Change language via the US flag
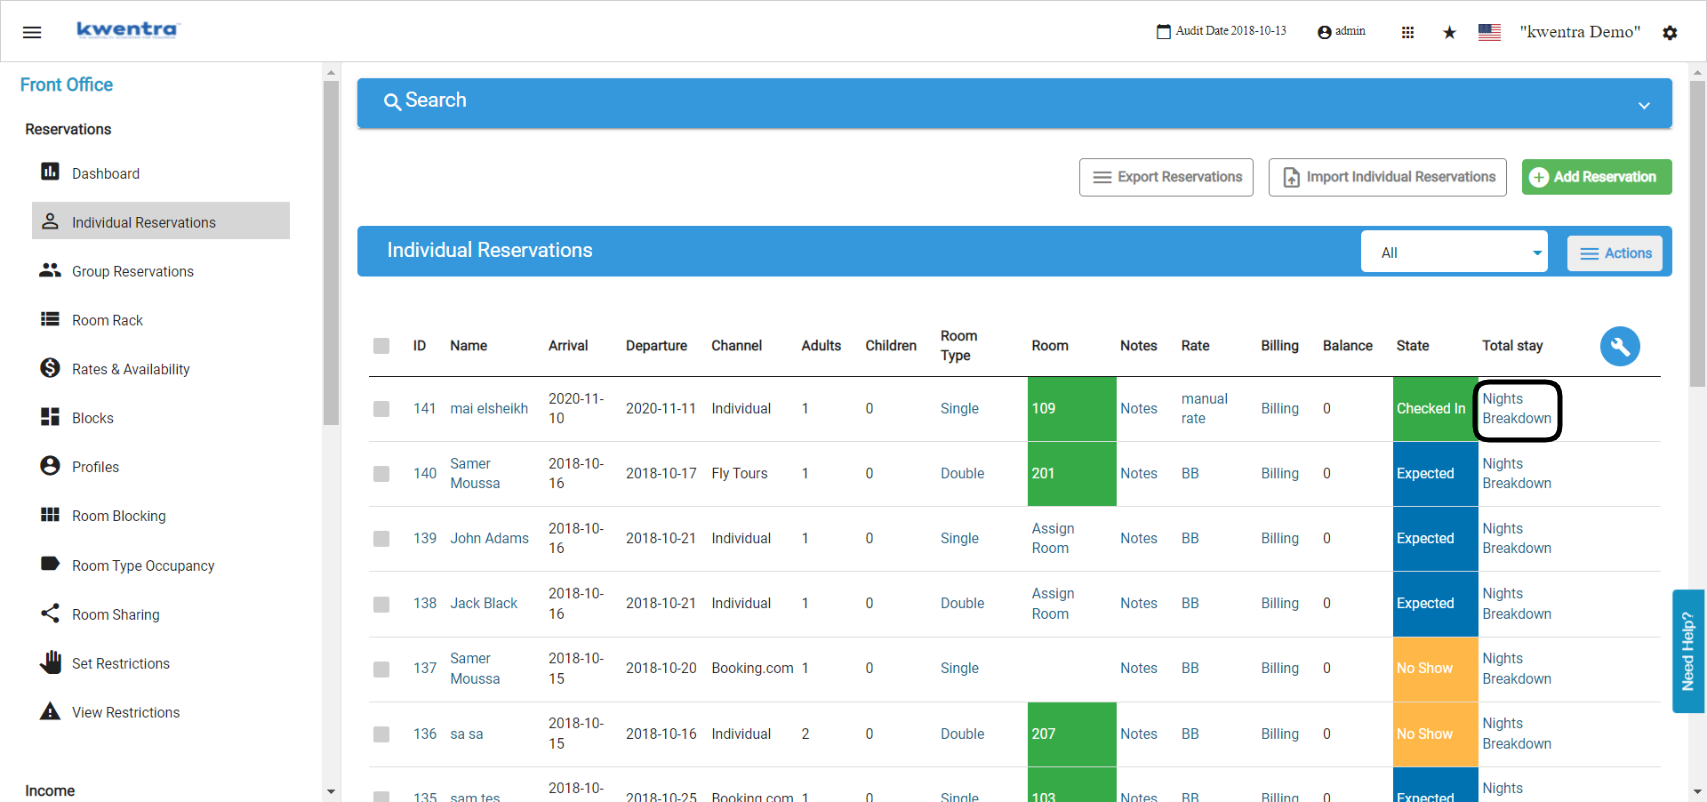The height and width of the screenshot is (802, 1707). 1489,32
